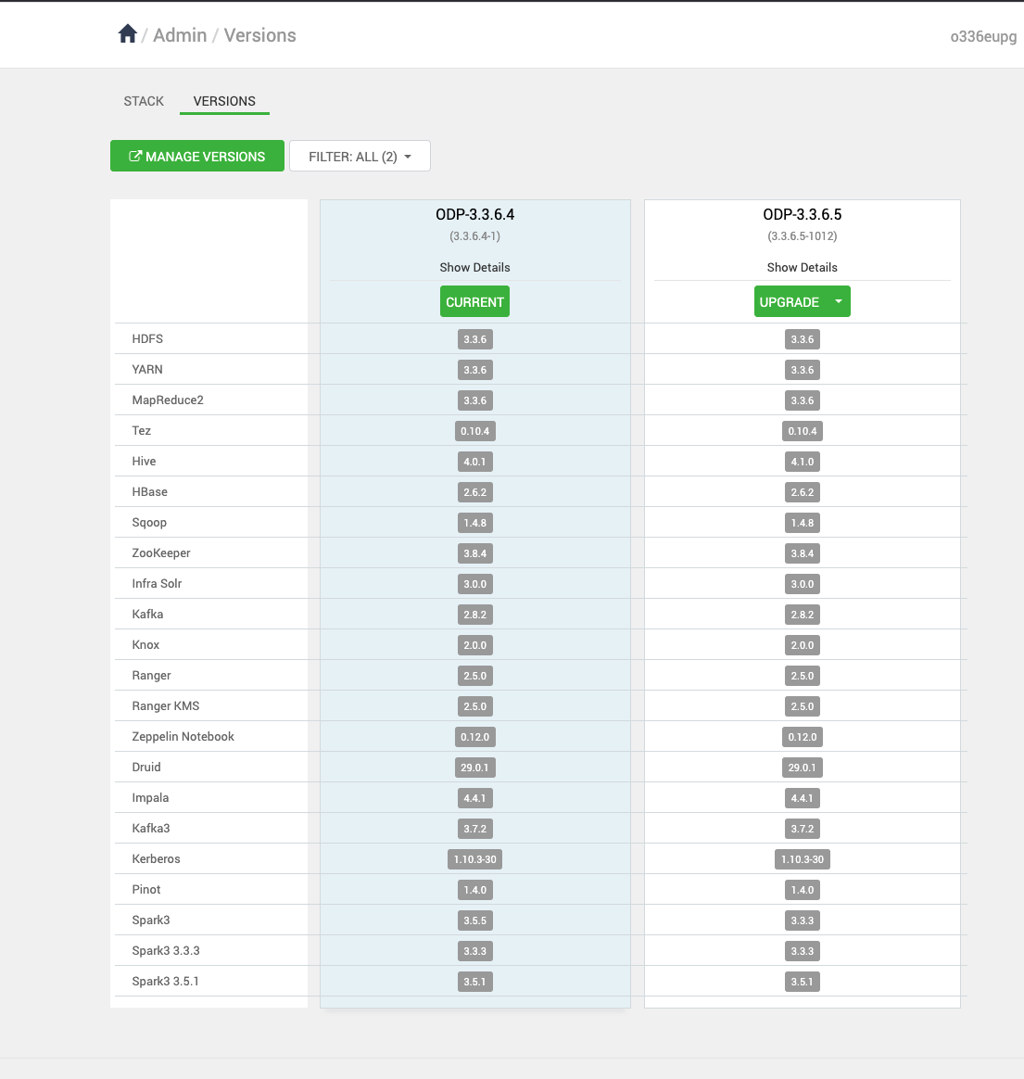Click Infra Solr 3.0.0 badge in ODP-3.3.6.4
Viewport: 1024px width, 1079px height.
475,584
